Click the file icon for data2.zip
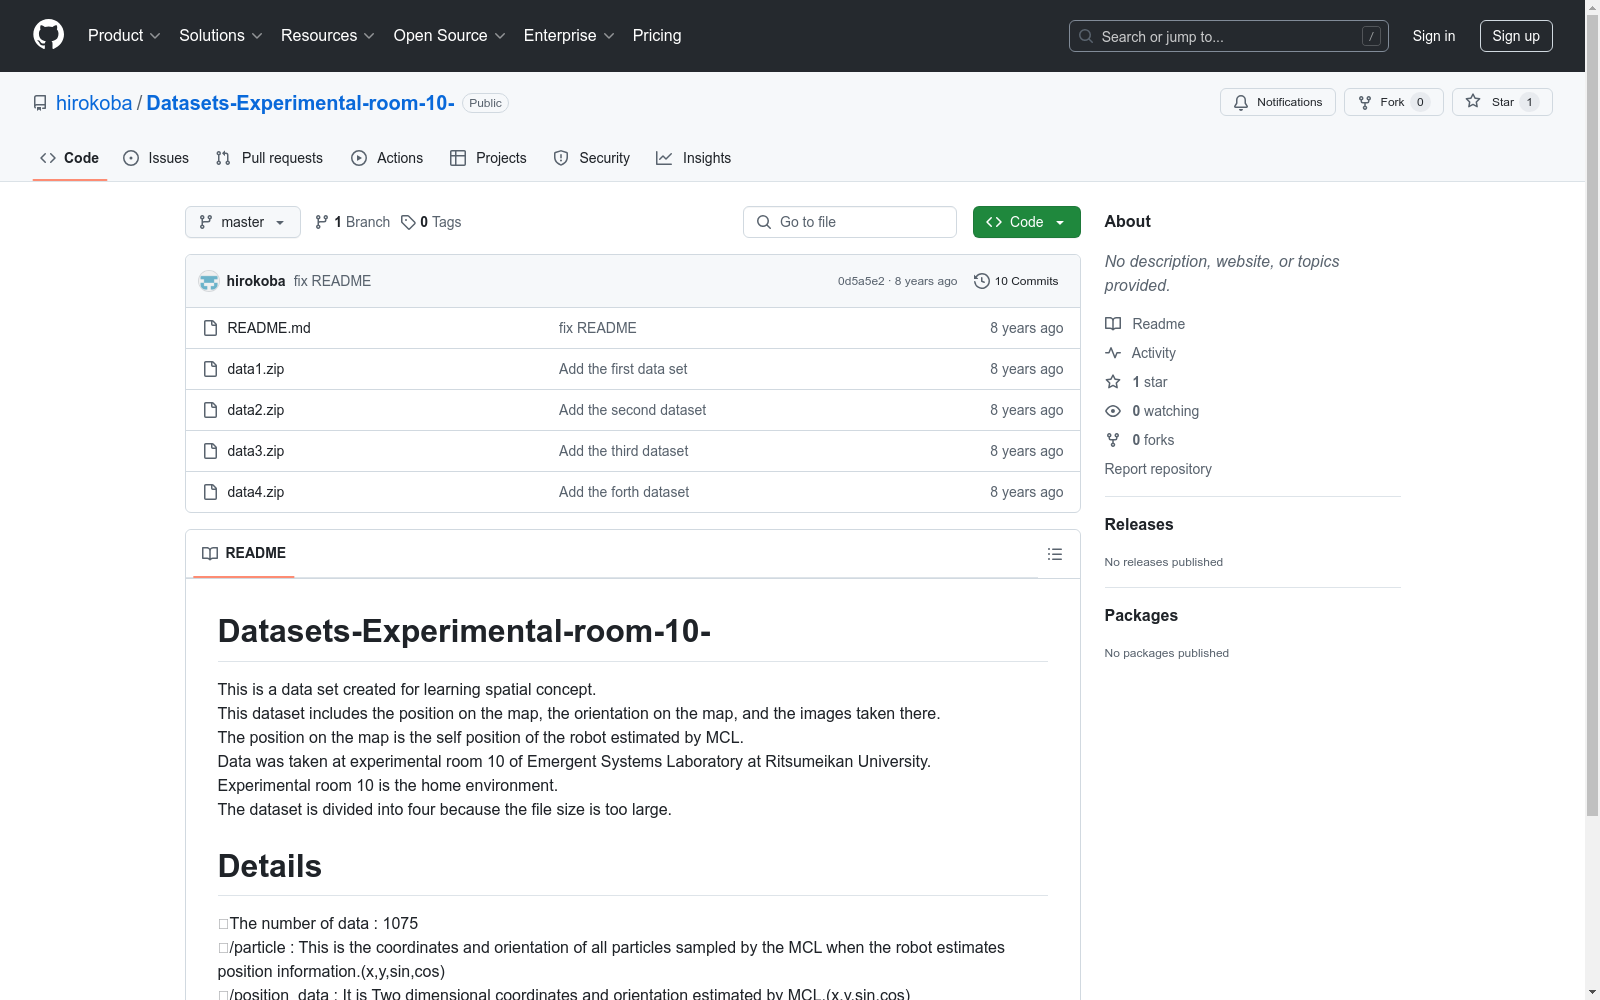The image size is (1600, 1000). click(210, 410)
